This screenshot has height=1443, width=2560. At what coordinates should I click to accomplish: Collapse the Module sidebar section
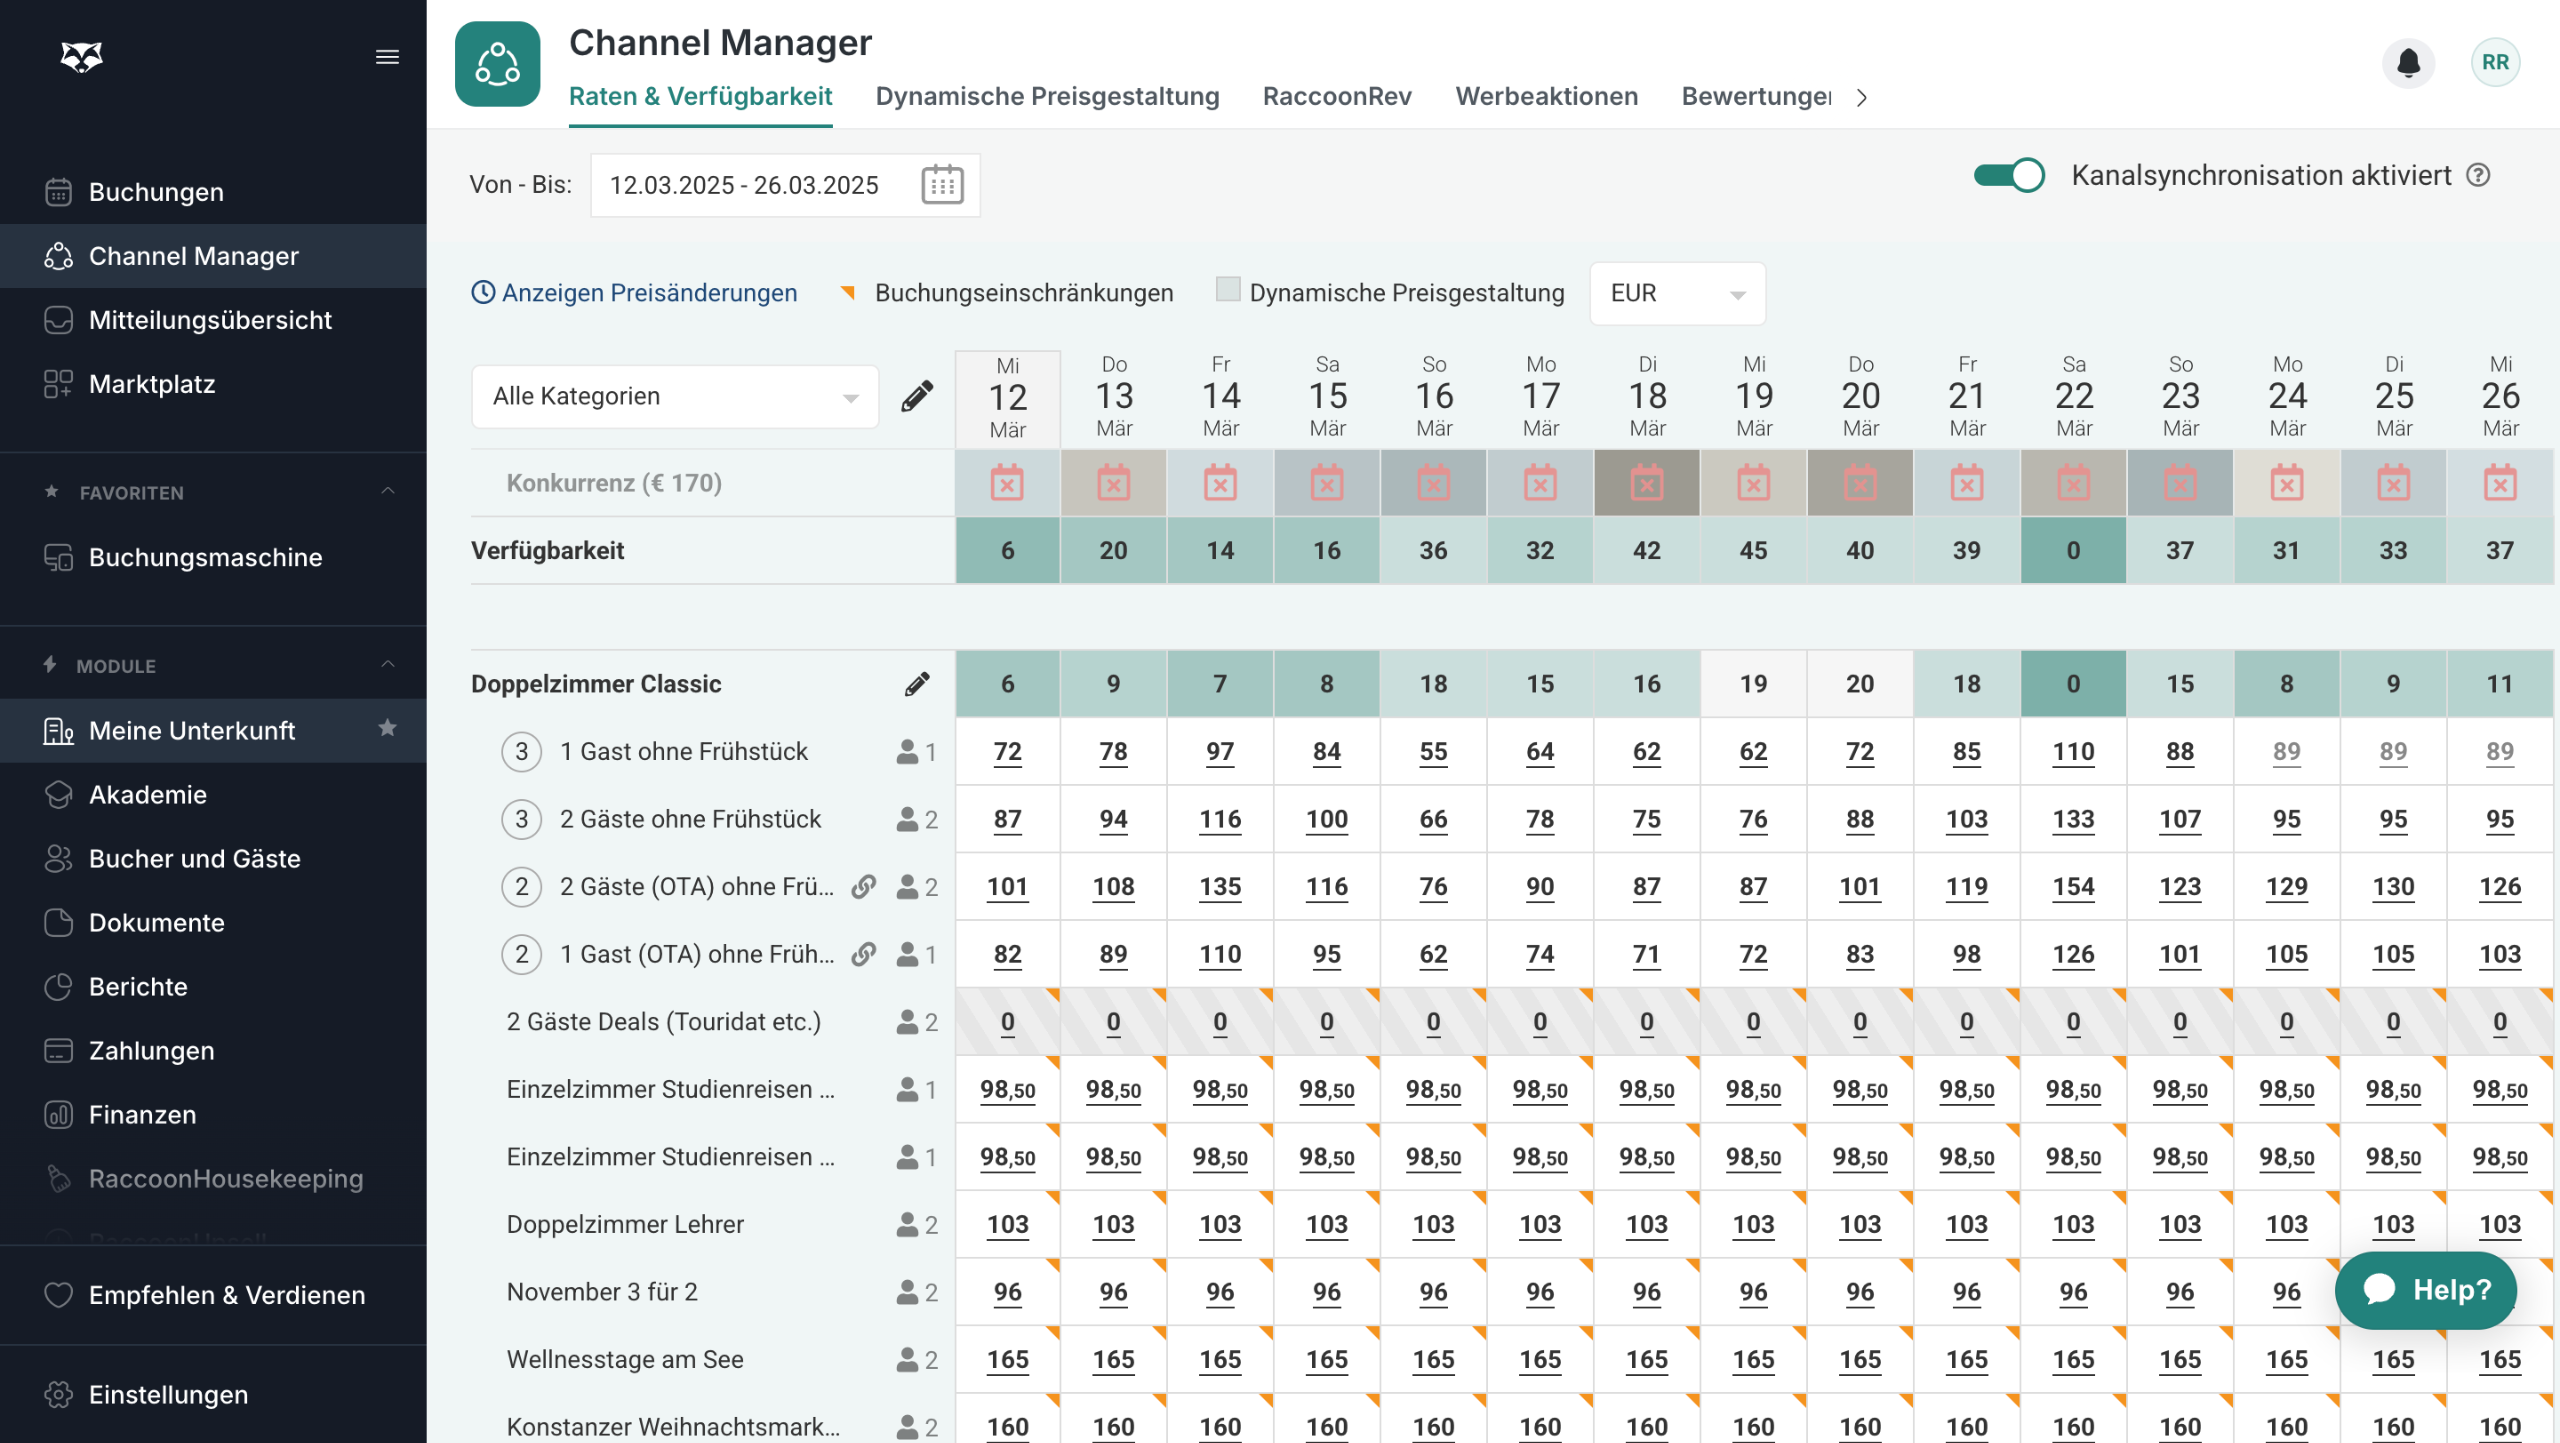pos(387,665)
